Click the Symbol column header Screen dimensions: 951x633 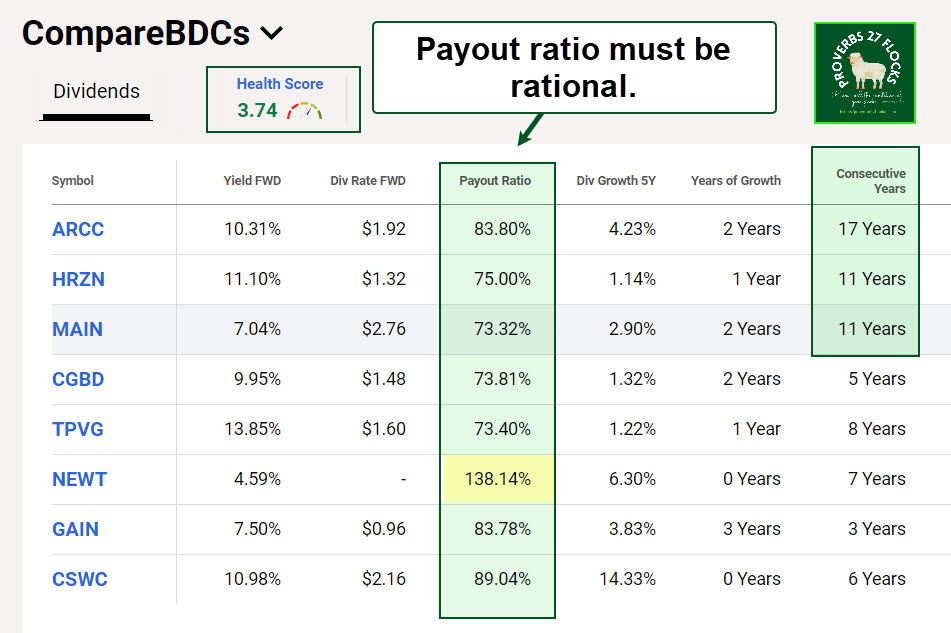[73, 181]
